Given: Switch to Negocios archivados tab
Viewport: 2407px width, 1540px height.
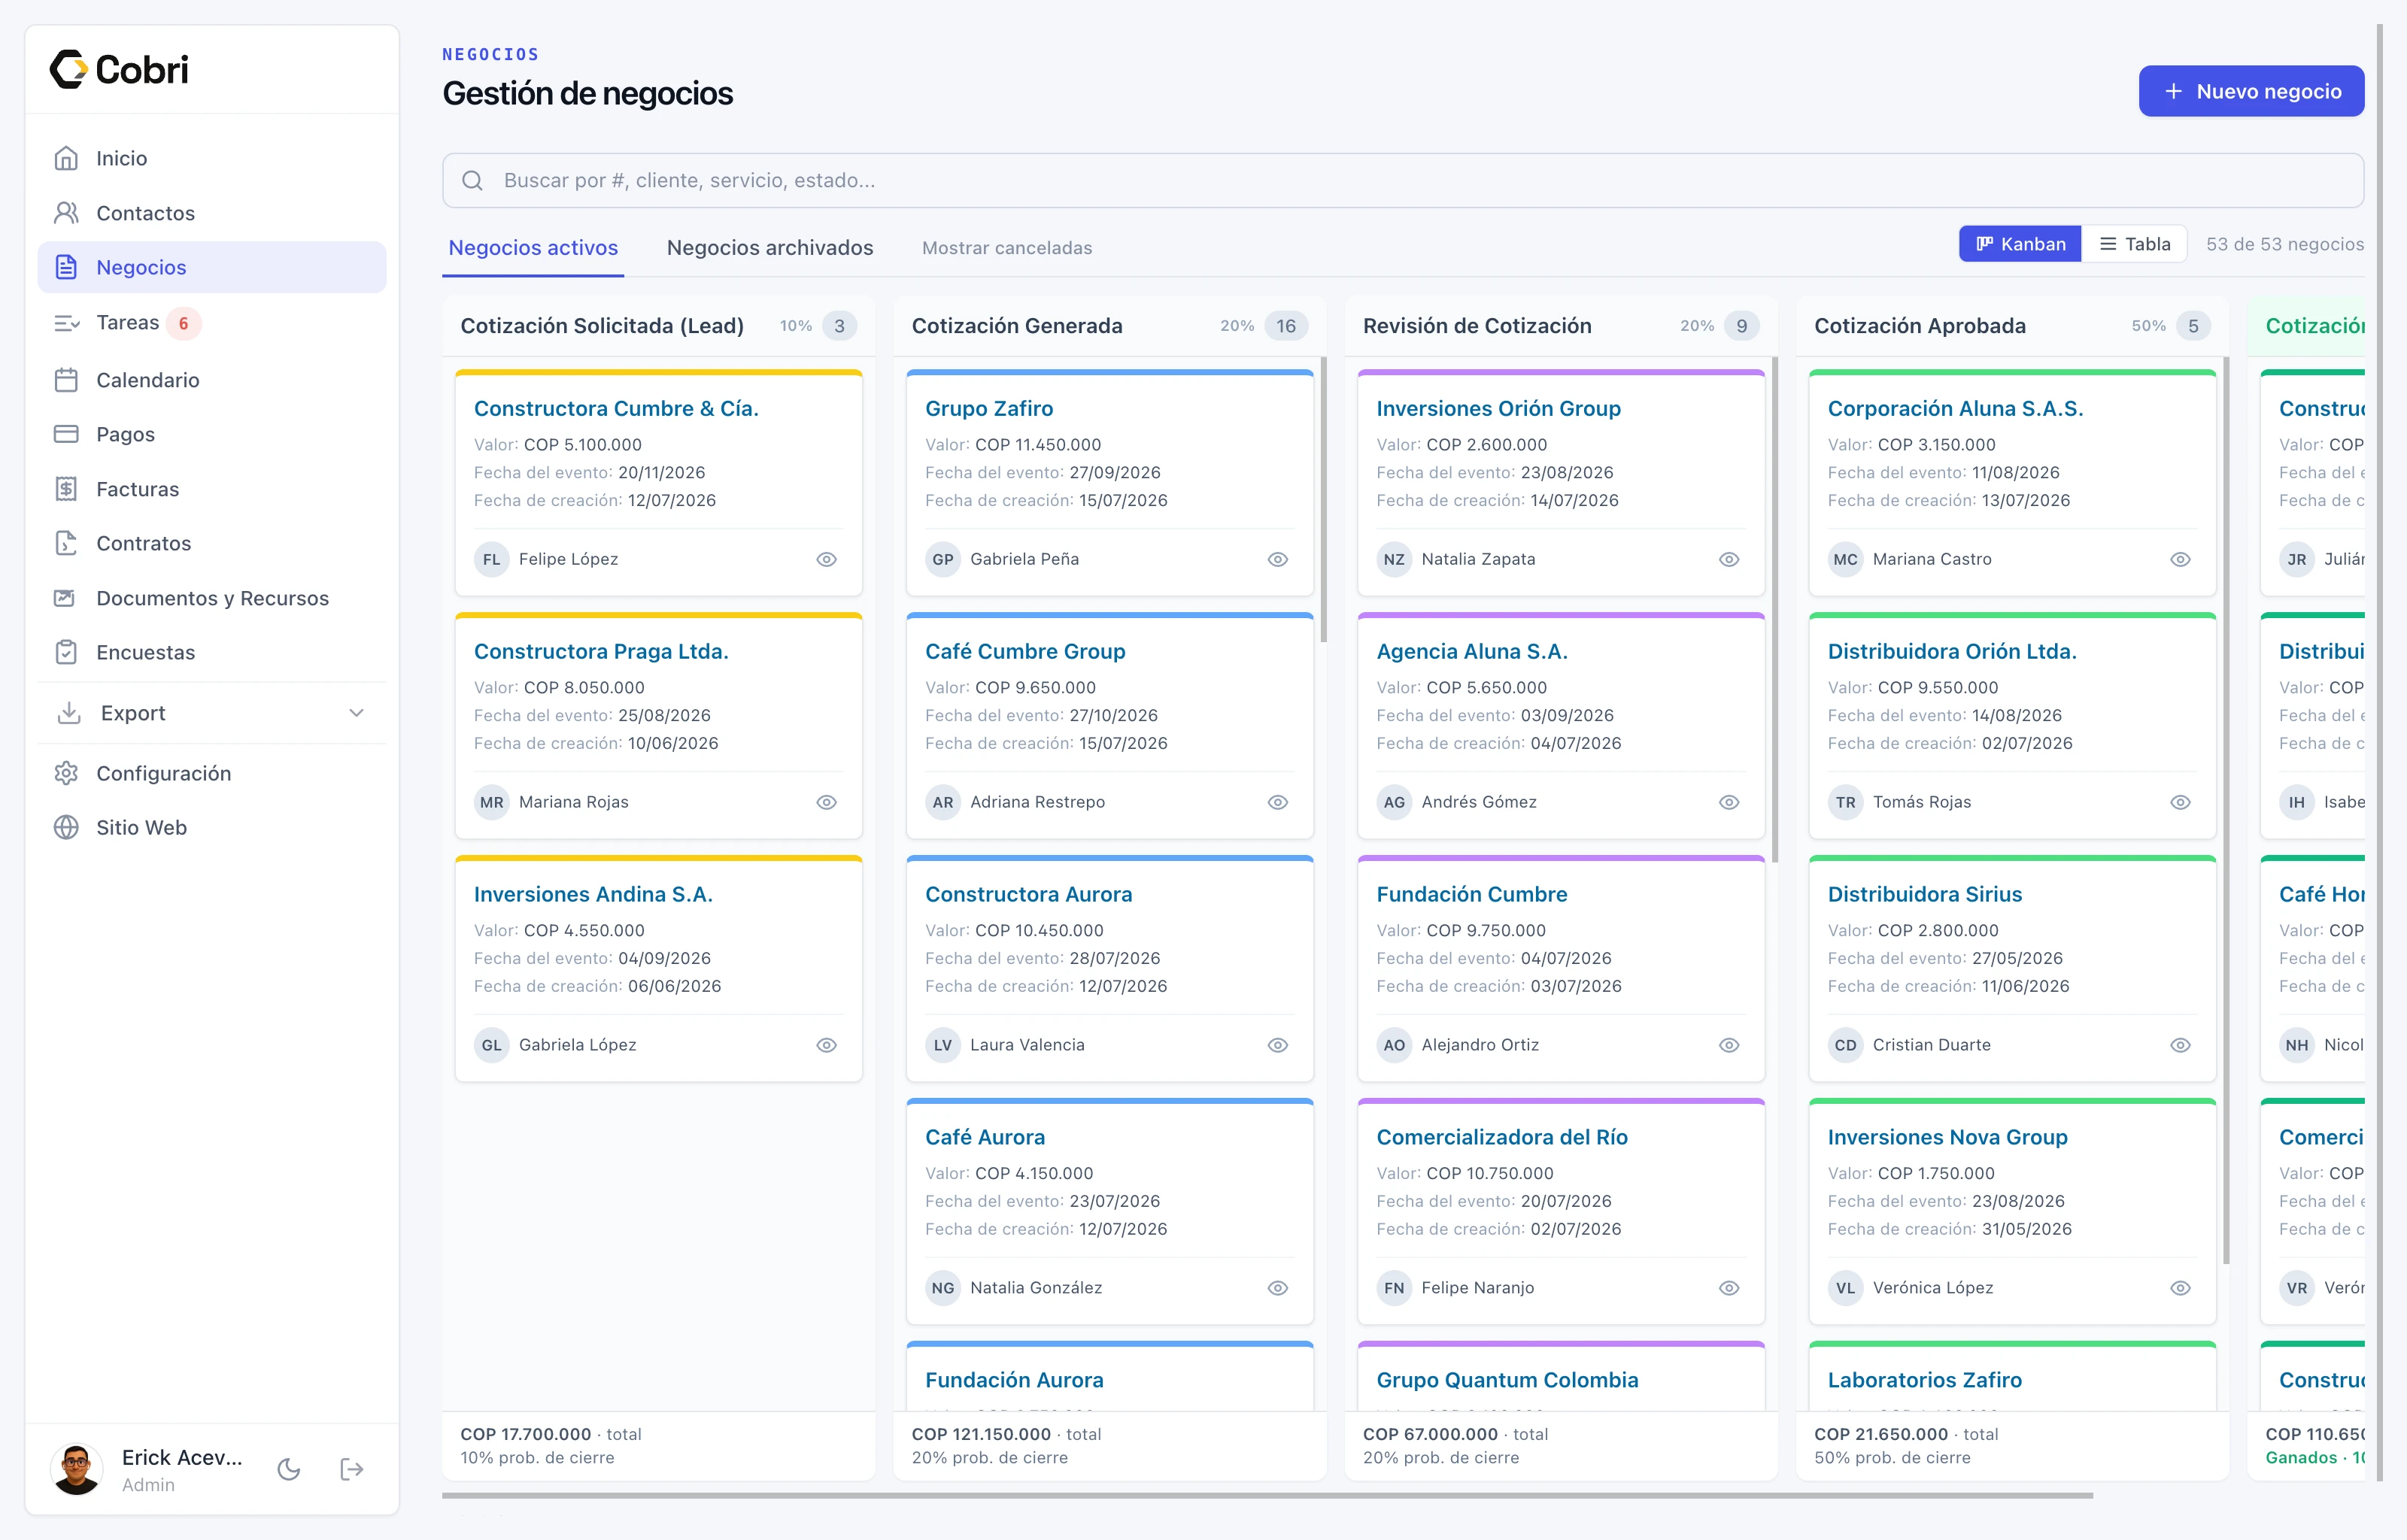Looking at the screenshot, I should pyautogui.click(x=770, y=248).
